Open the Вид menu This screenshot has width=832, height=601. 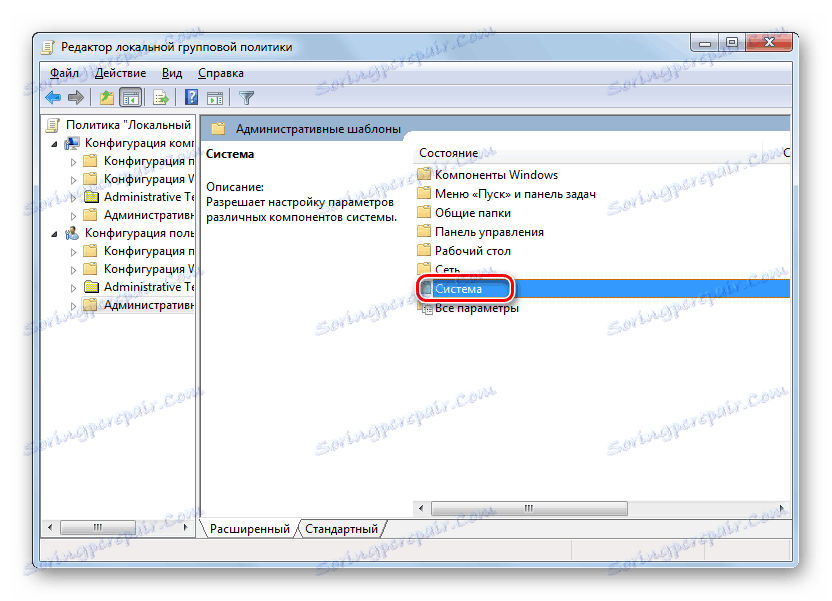tap(172, 73)
